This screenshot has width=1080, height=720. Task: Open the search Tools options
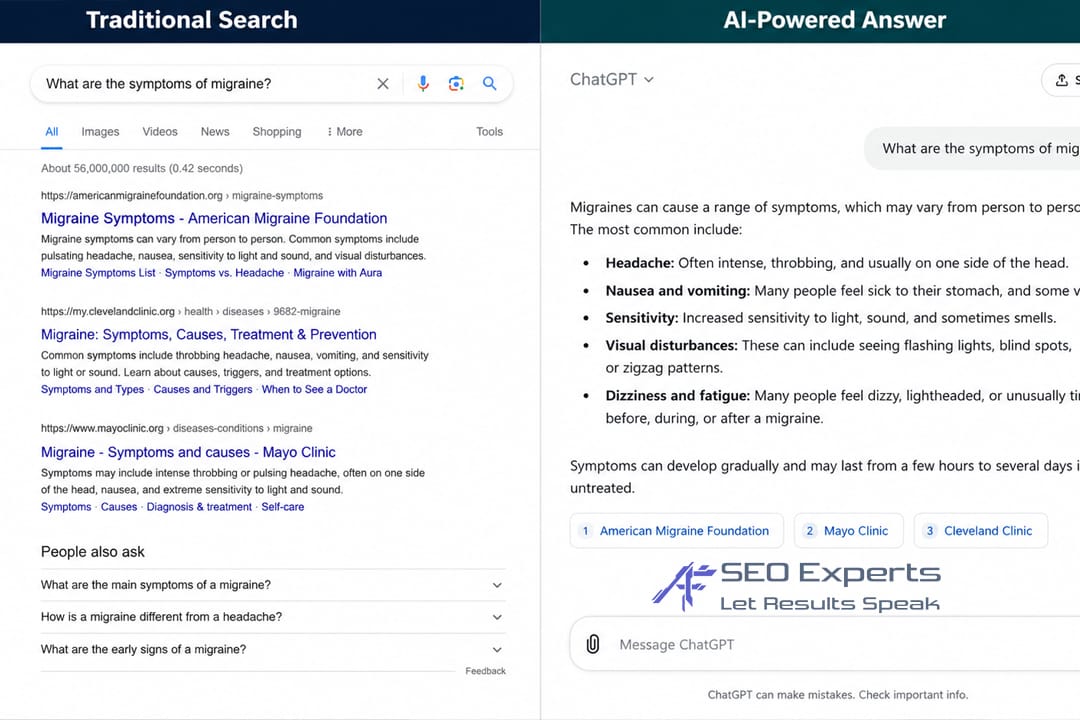pyautogui.click(x=490, y=132)
